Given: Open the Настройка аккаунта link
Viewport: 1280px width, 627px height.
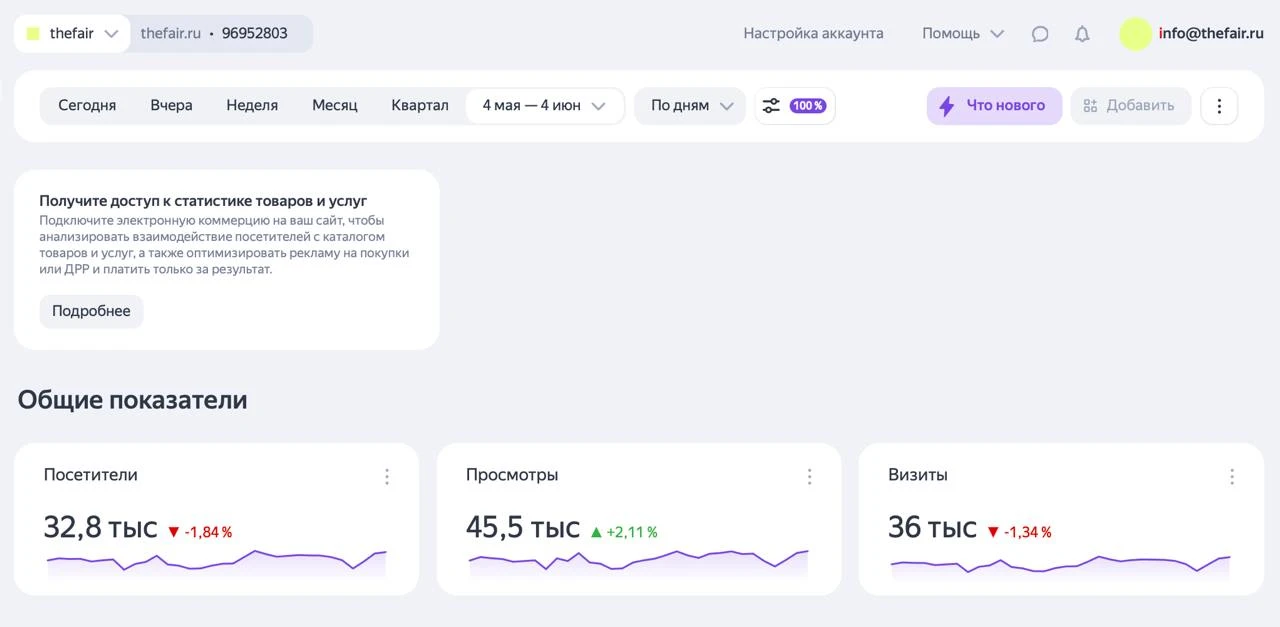Looking at the screenshot, I should (x=813, y=34).
